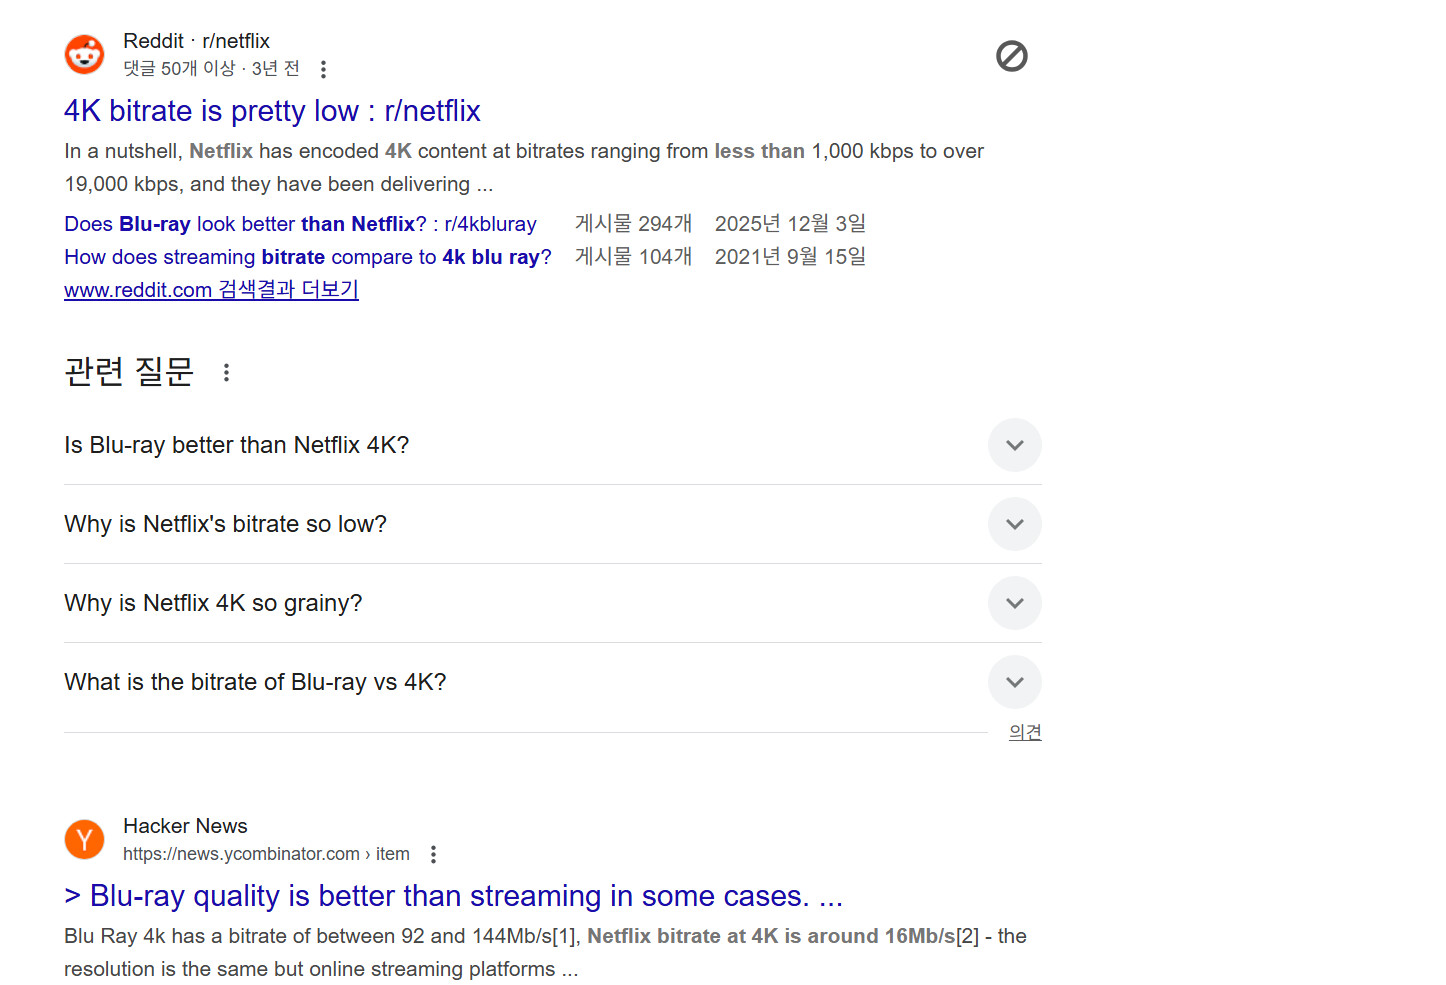Click the Reddit snippet starting 'In a nutshell'

tap(524, 168)
